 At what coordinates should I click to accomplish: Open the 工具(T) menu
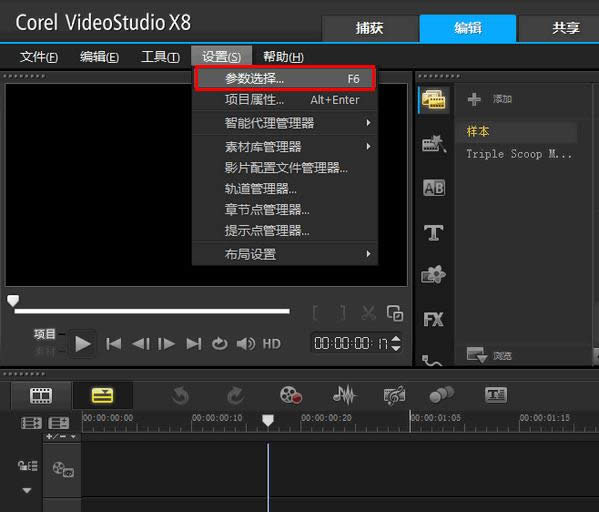(x=160, y=57)
